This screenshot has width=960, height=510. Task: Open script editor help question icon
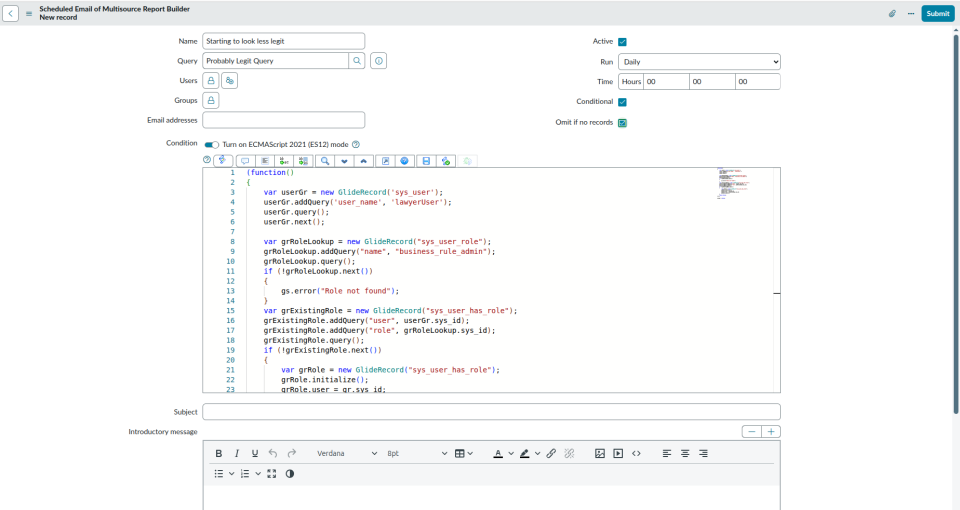click(x=207, y=160)
